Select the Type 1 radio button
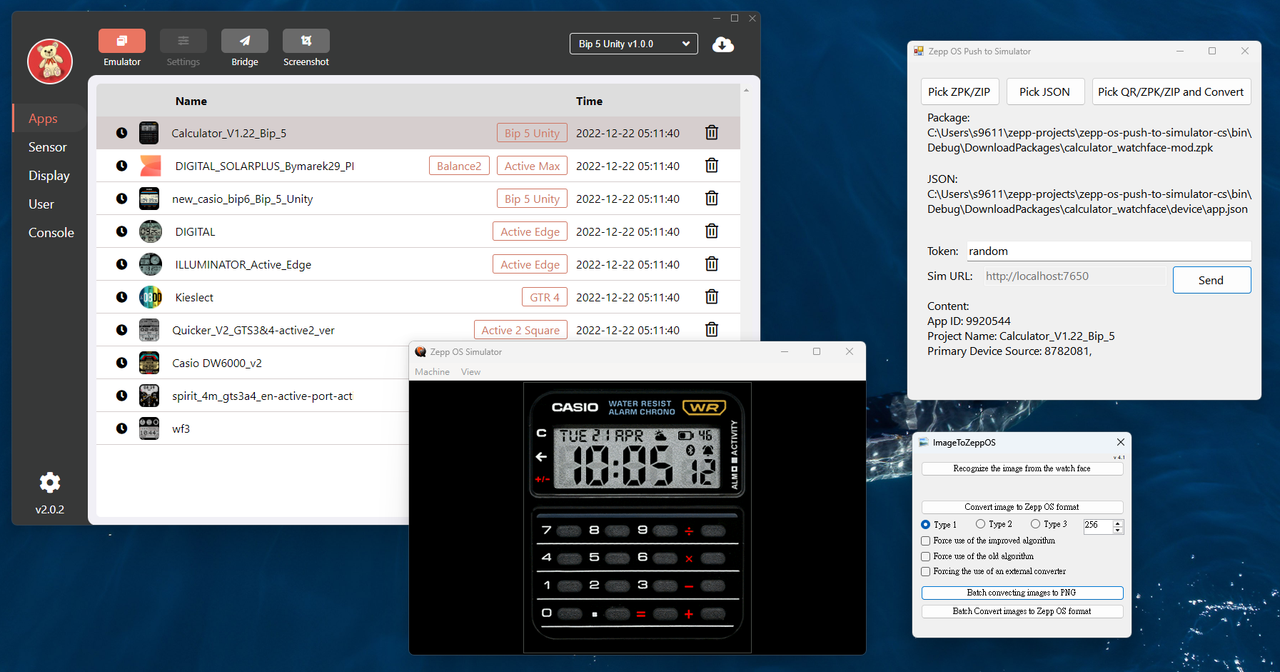 pyautogui.click(x=925, y=525)
